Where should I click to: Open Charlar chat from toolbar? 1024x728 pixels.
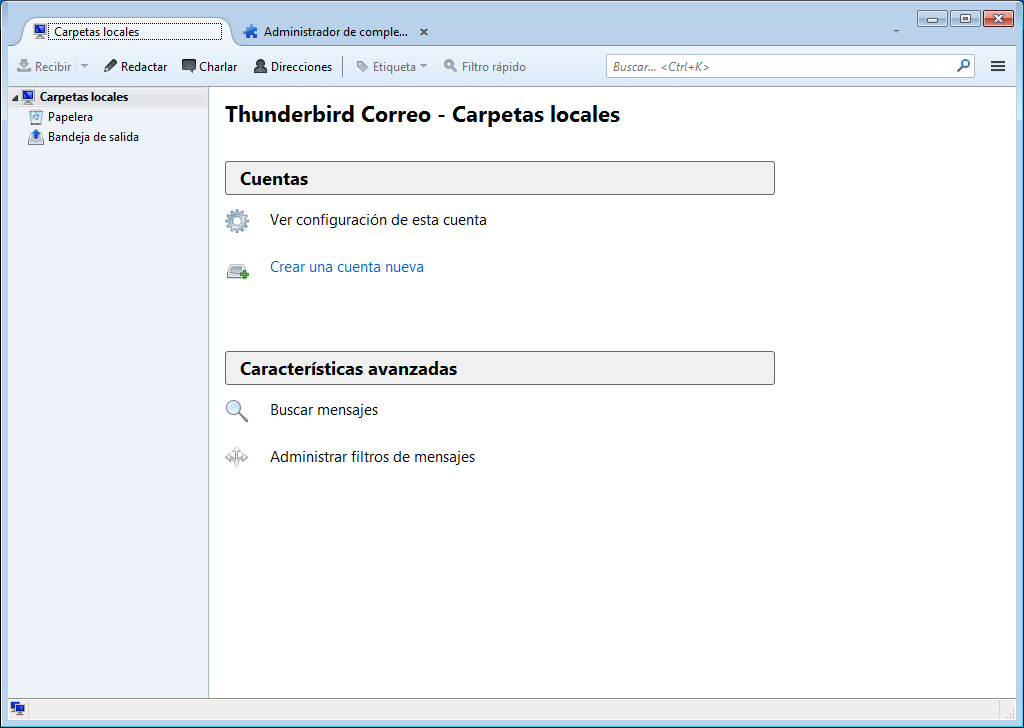[x=210, y=67]
